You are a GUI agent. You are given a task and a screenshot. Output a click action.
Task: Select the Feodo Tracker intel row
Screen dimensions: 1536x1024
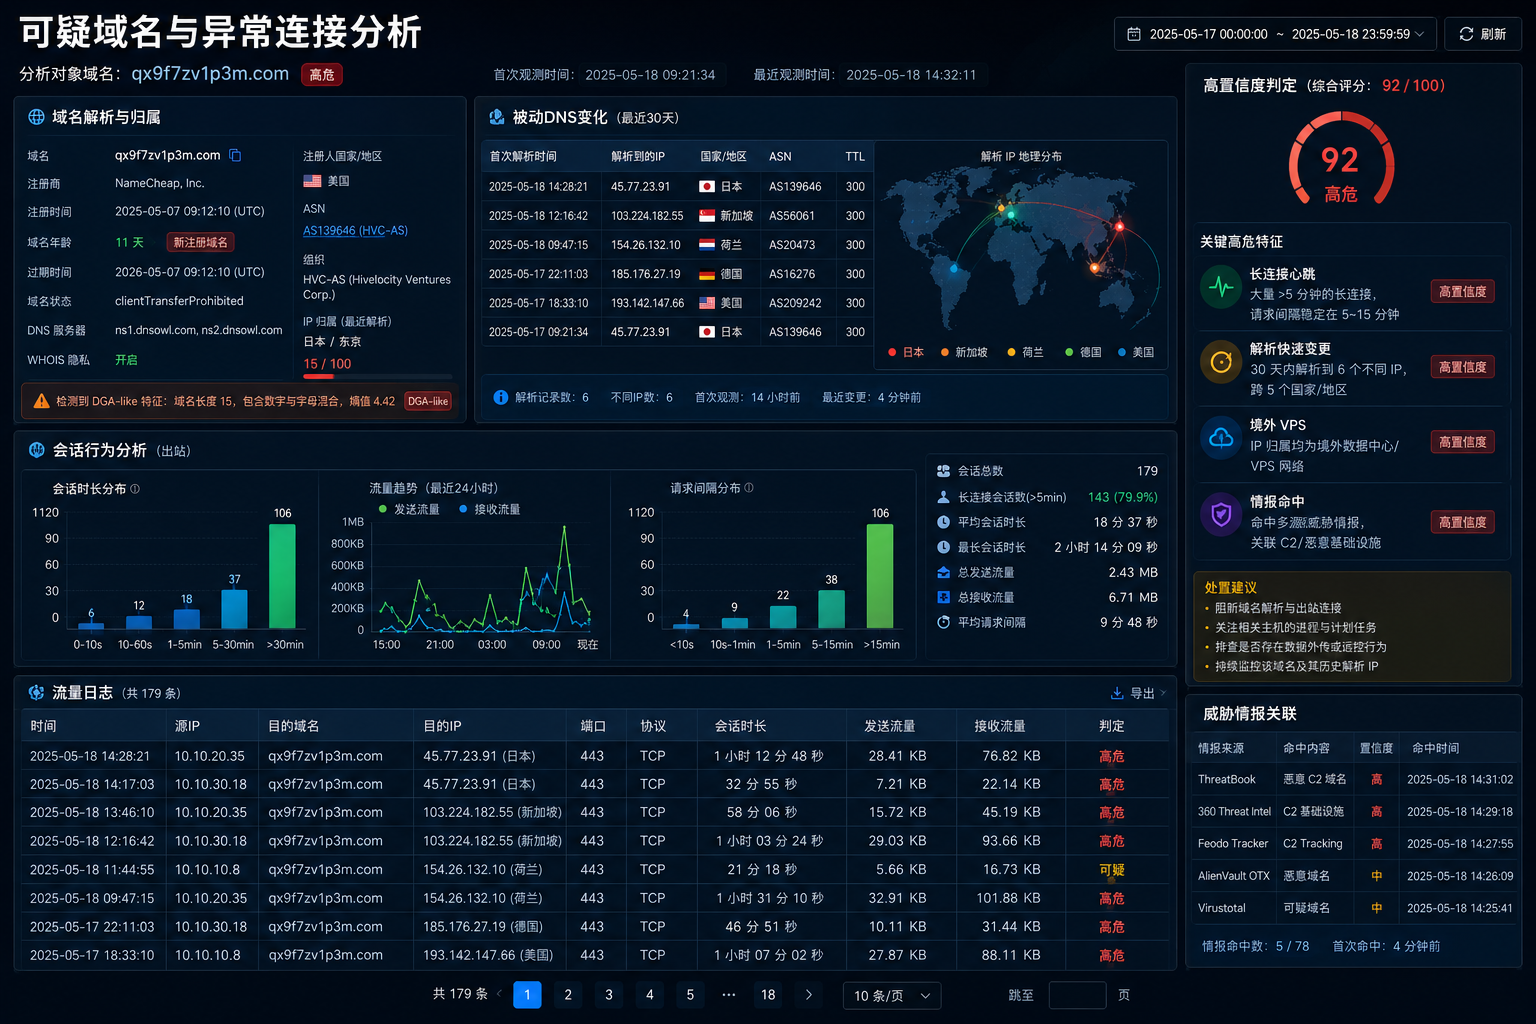[1354, 843]
